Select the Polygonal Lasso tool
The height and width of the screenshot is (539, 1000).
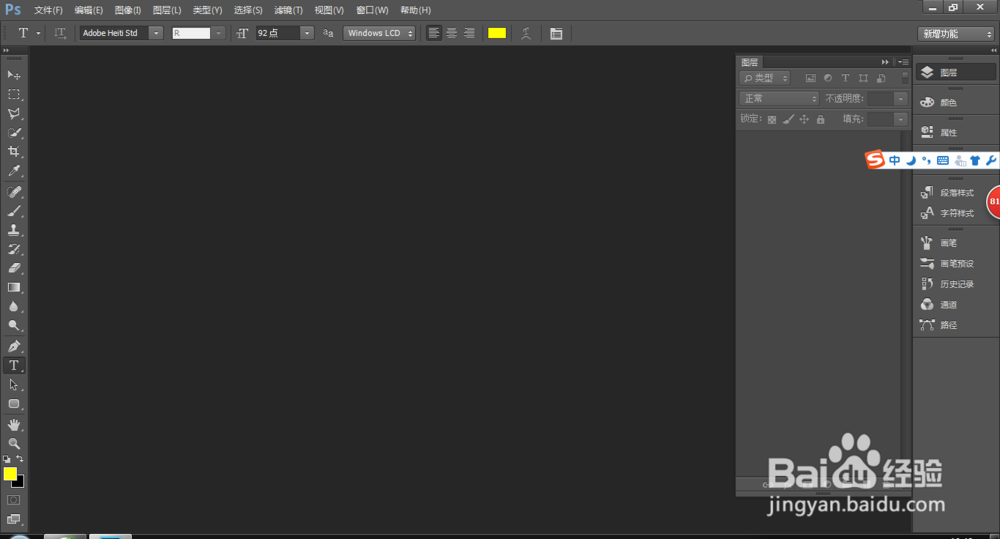click(13, 114)
